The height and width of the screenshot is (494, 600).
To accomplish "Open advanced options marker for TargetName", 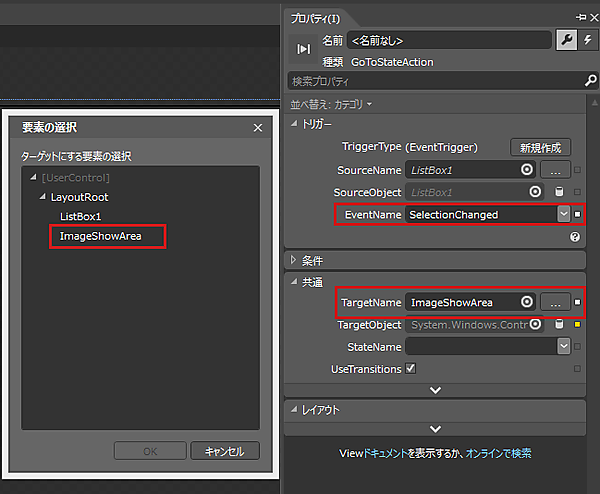I will [x=577, y=302].
